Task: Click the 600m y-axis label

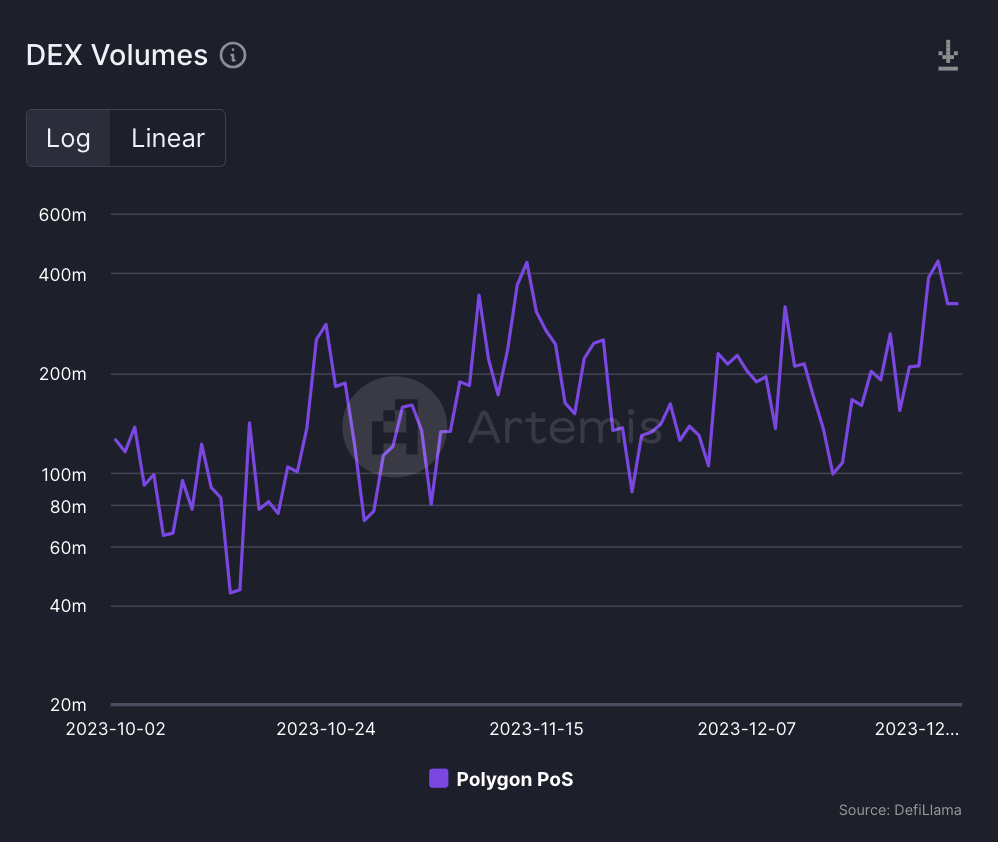Action: 64,215
